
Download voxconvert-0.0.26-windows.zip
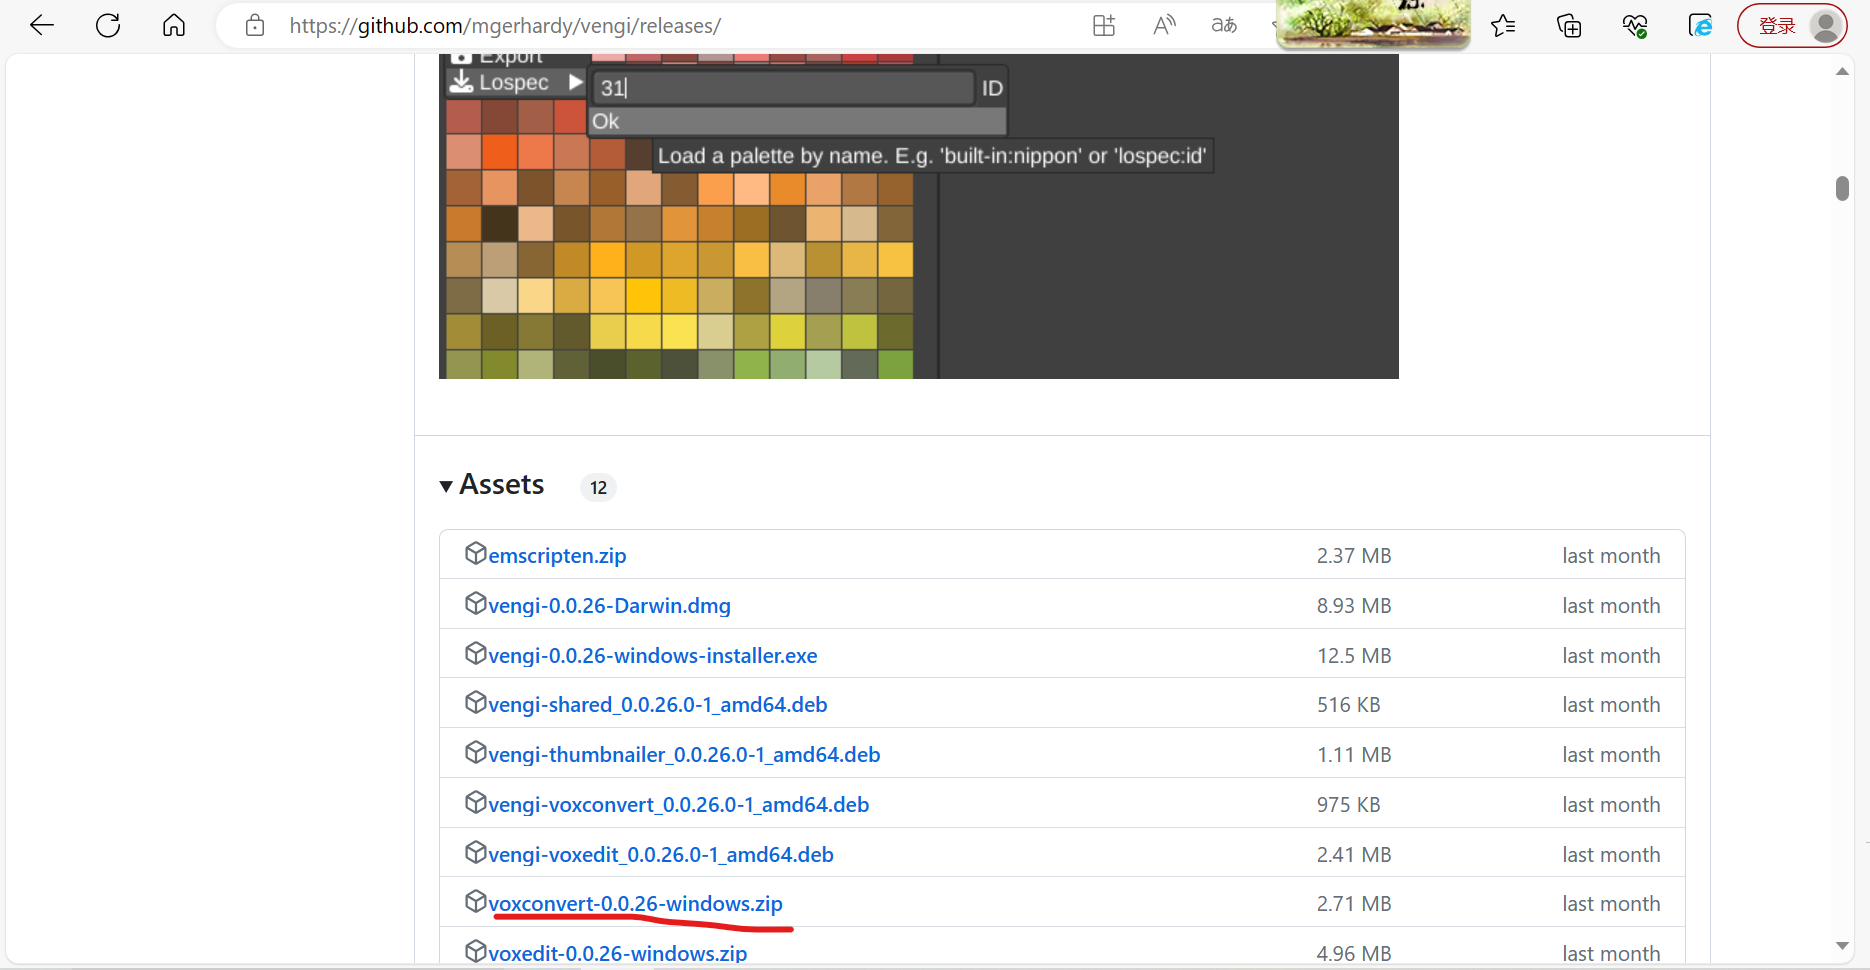coord(635,904)
